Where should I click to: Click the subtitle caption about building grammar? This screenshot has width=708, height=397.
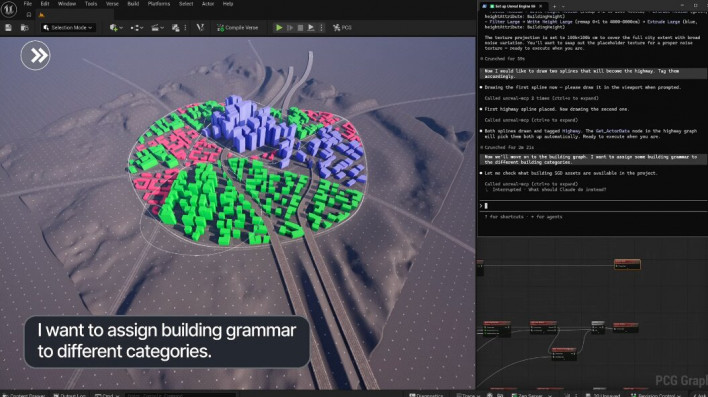[x=167, y=341]
